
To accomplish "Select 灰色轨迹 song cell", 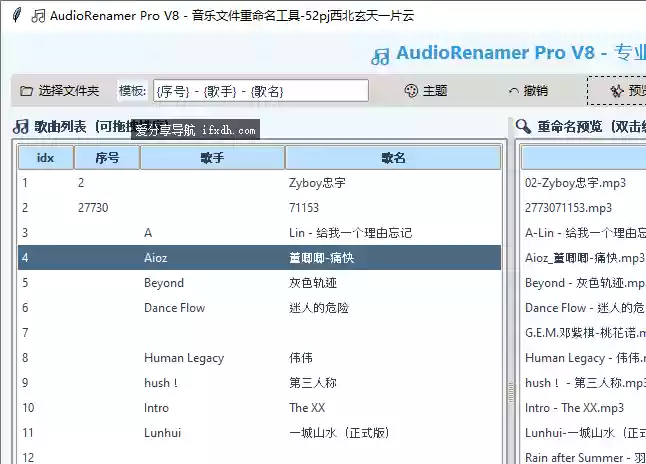I will [x=313, y=283].
